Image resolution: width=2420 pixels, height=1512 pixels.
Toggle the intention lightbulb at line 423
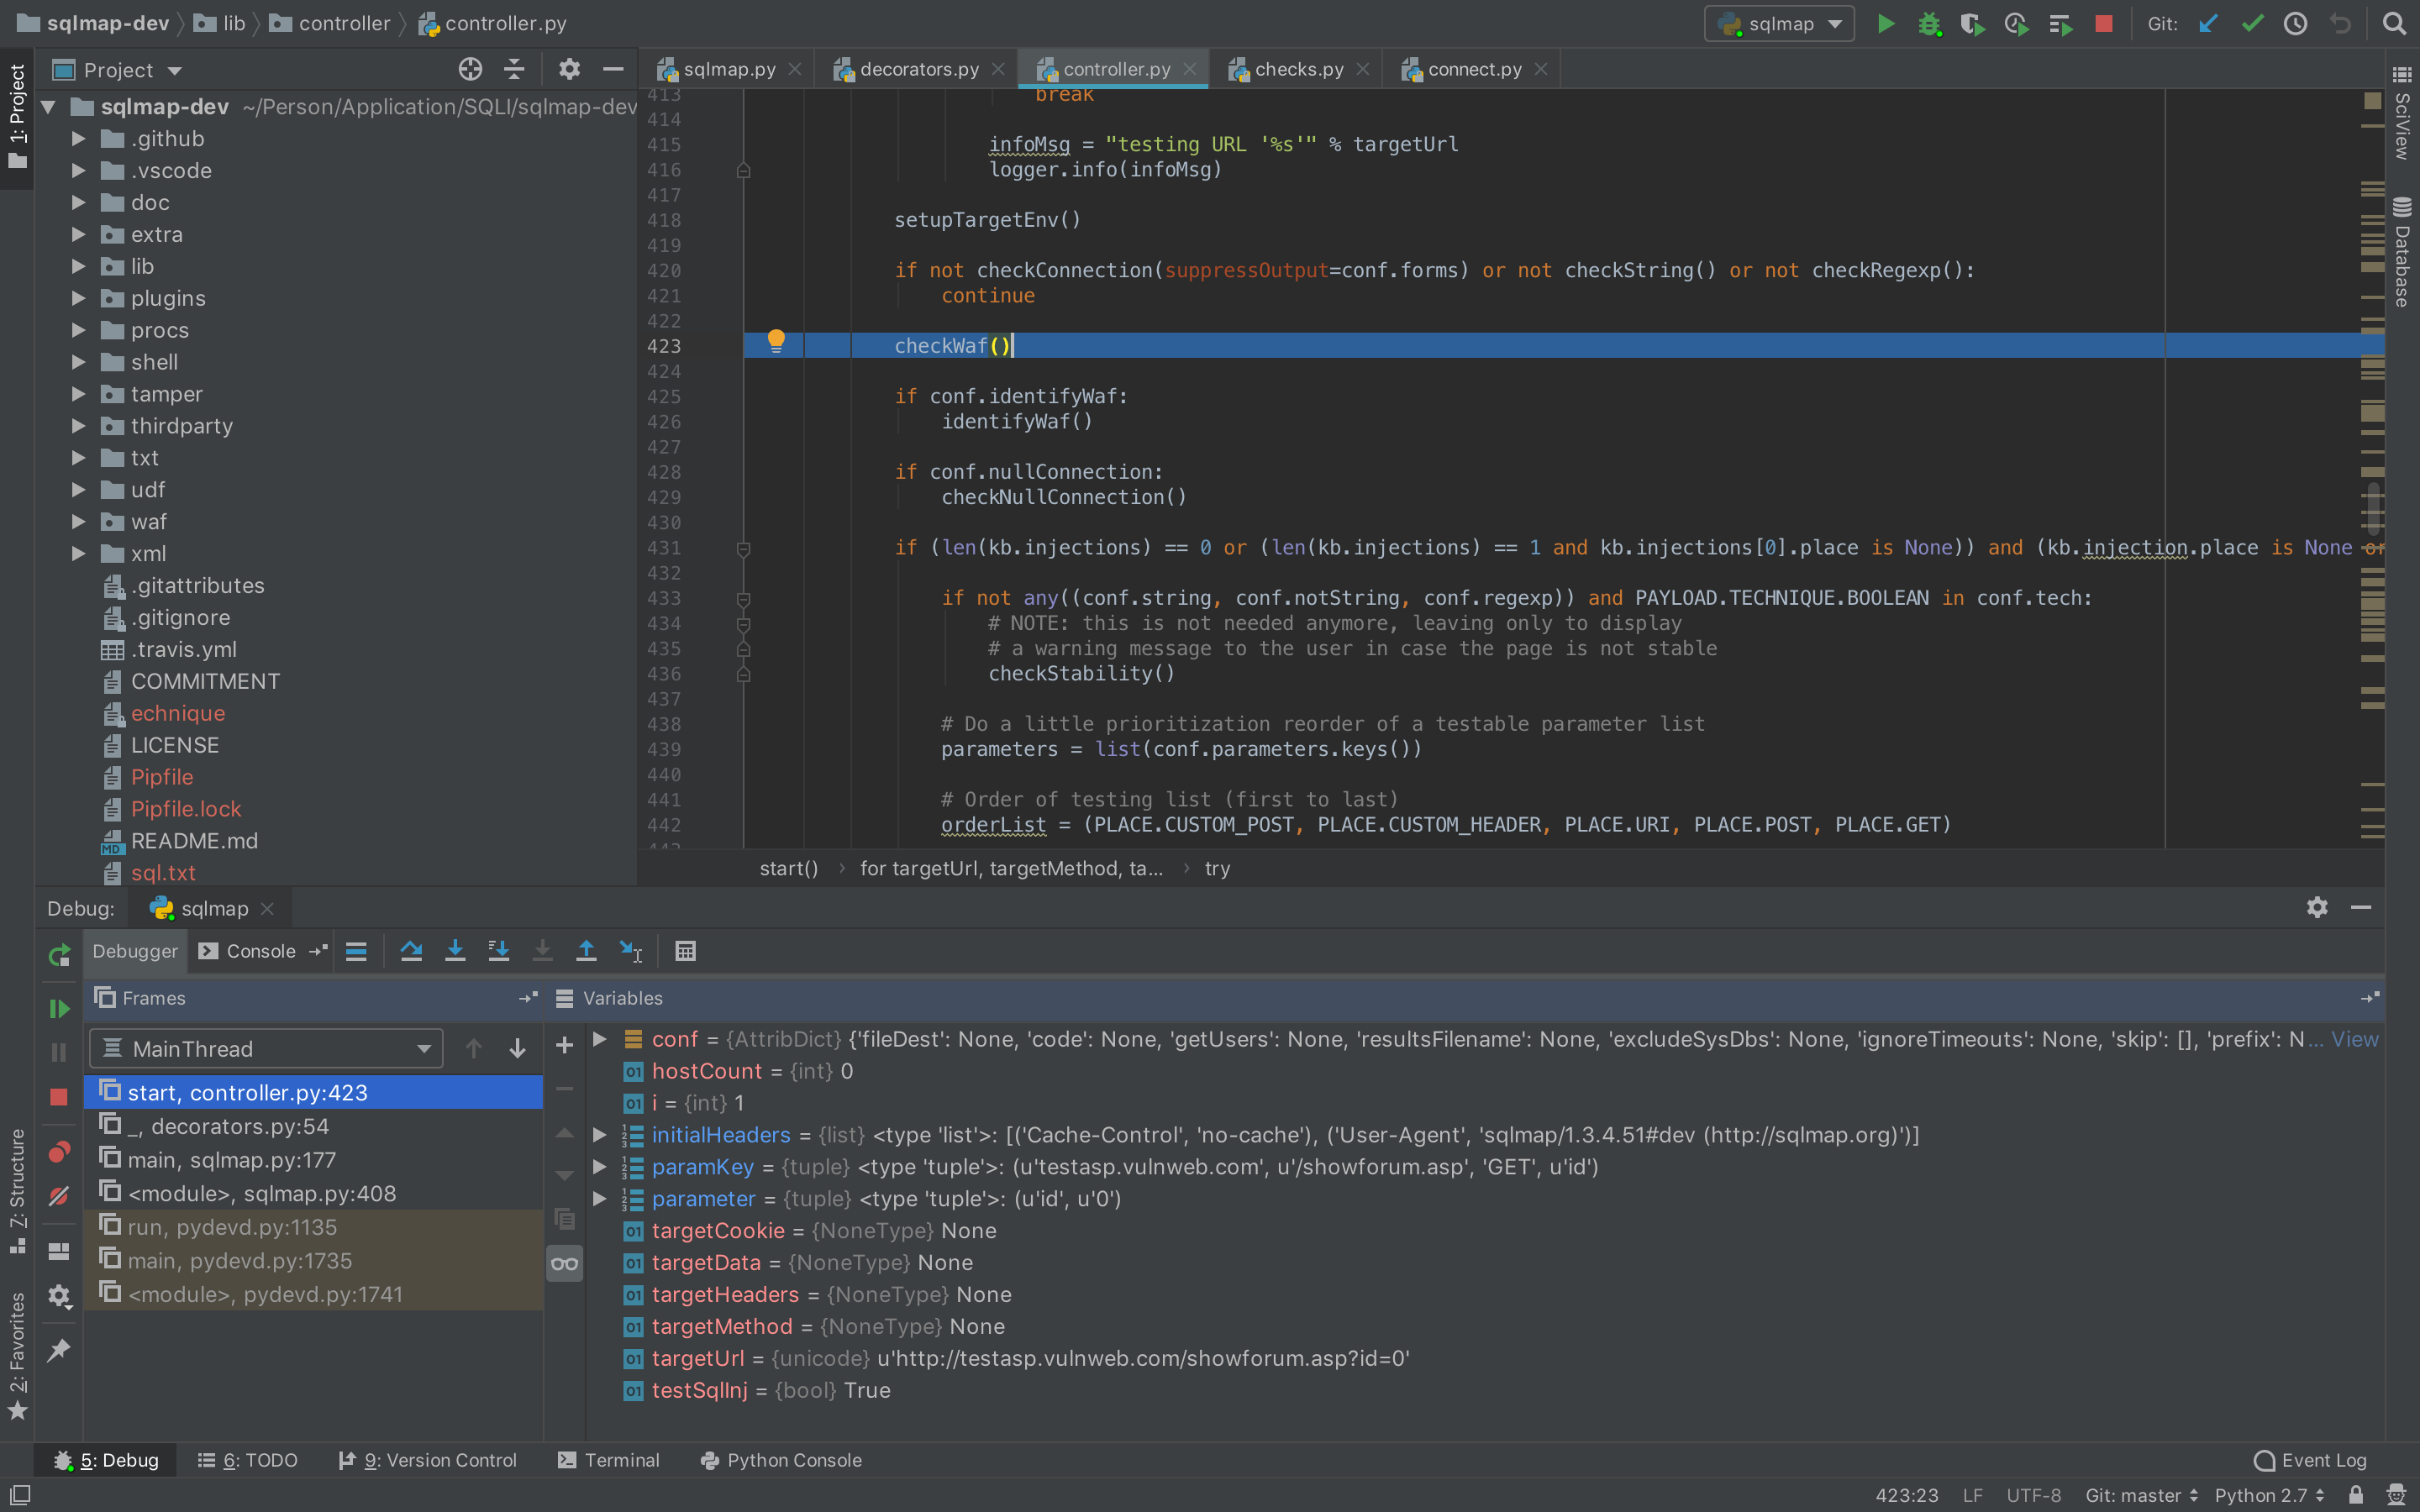point(776,341)
